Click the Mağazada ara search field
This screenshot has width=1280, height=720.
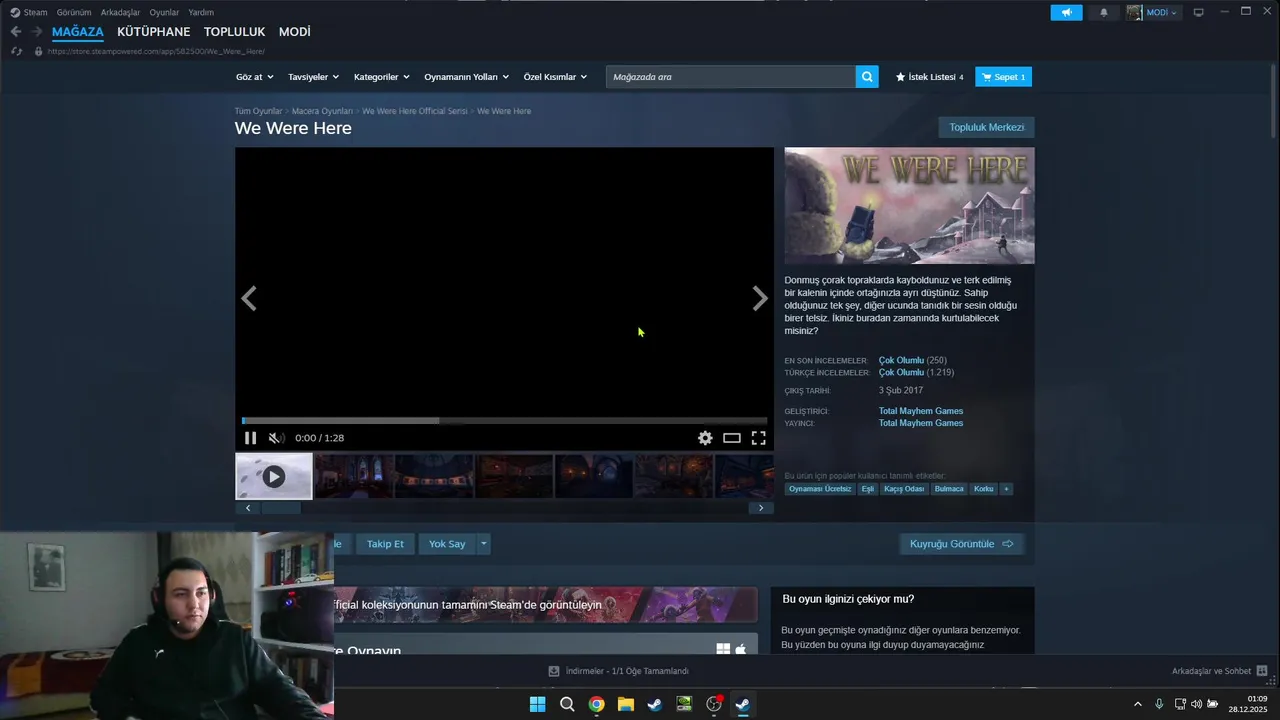[x=730, y=77]
